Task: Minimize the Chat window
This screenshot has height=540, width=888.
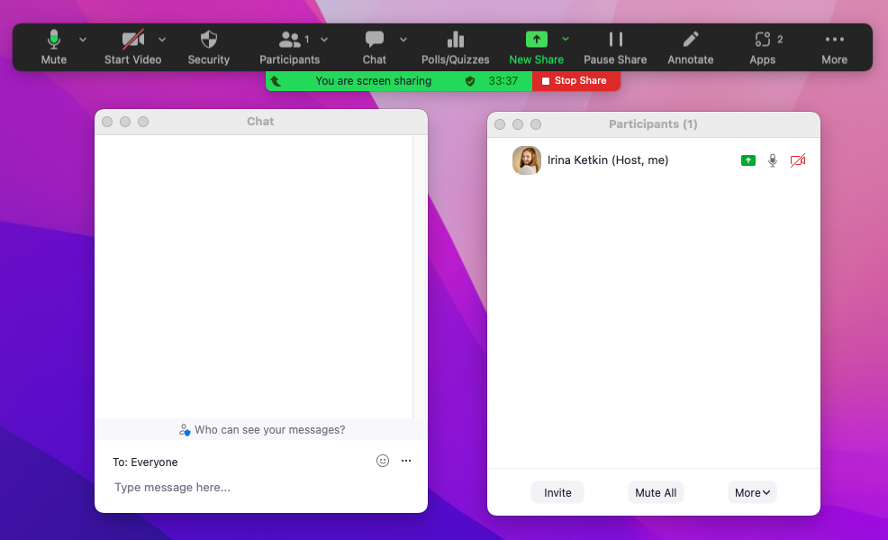Action: pos(125,122)
